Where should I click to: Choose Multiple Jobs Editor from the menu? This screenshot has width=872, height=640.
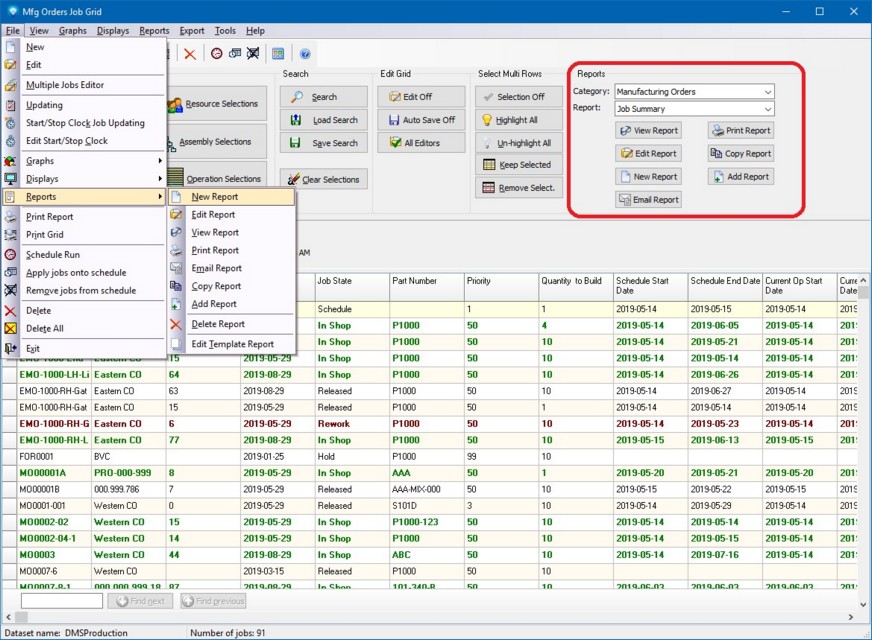tap(65, 85)
